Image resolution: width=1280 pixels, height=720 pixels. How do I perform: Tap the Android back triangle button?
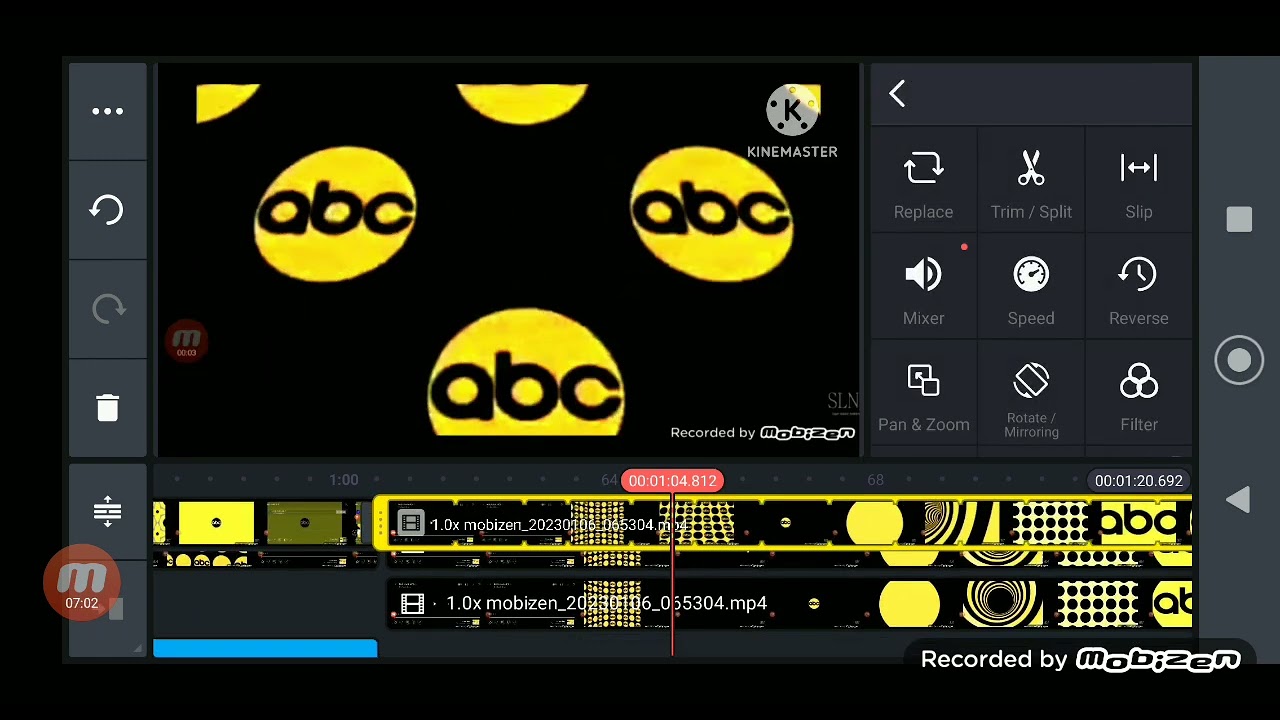[1238, 500]
